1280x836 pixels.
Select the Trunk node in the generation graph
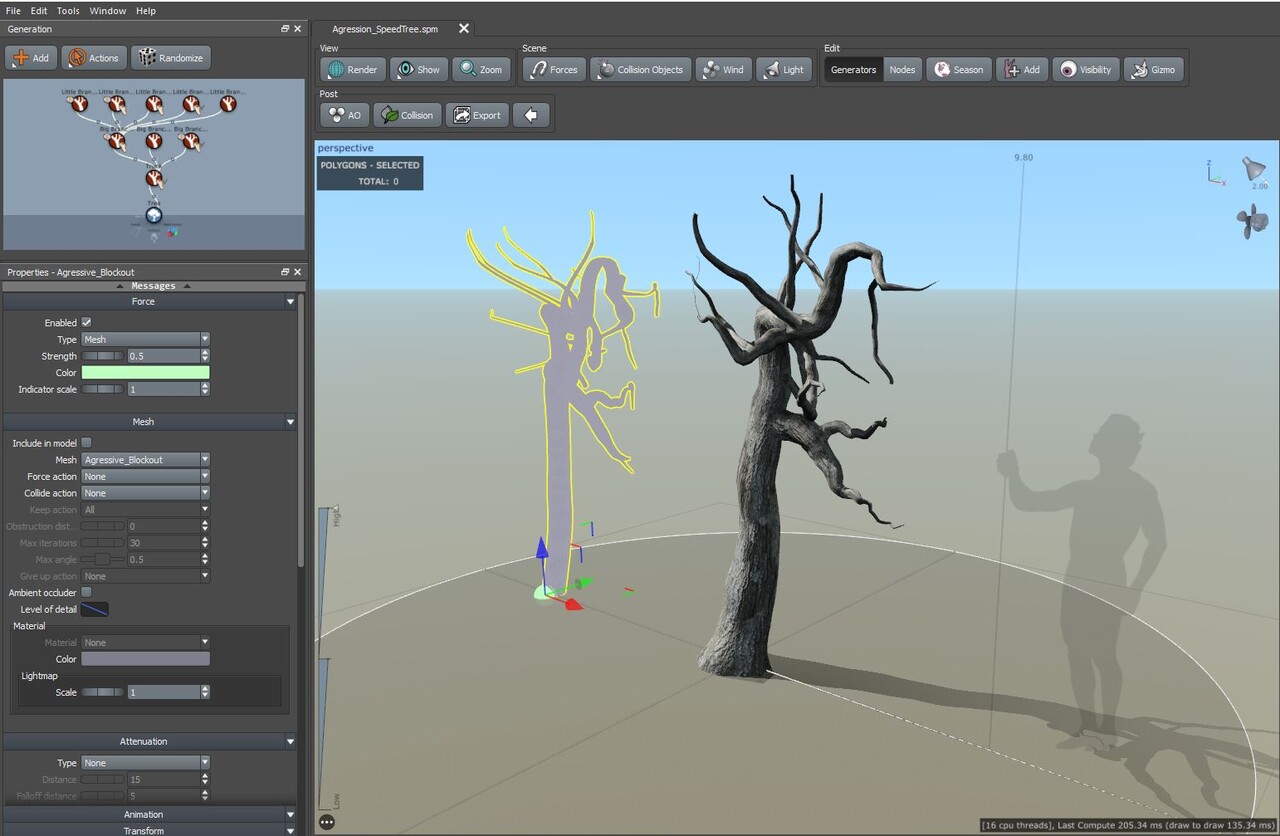click(x=154, y=178)
